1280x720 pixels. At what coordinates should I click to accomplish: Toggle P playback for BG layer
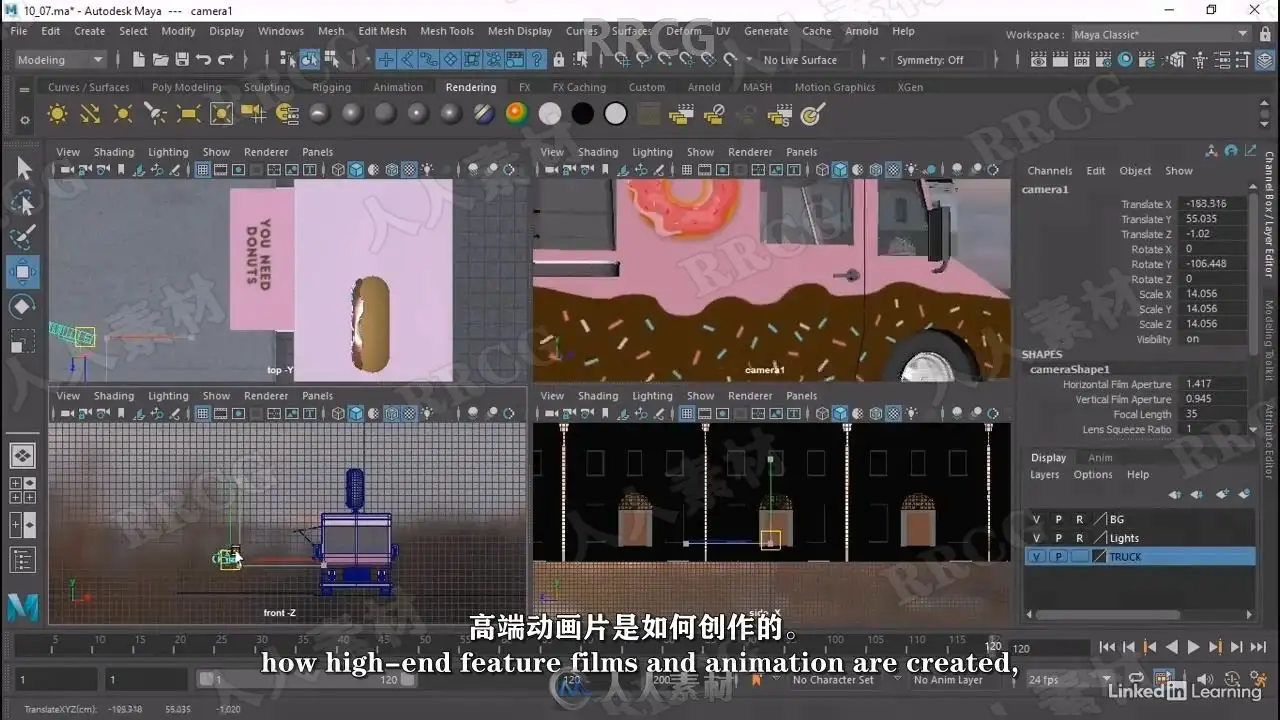point(1059,519)
